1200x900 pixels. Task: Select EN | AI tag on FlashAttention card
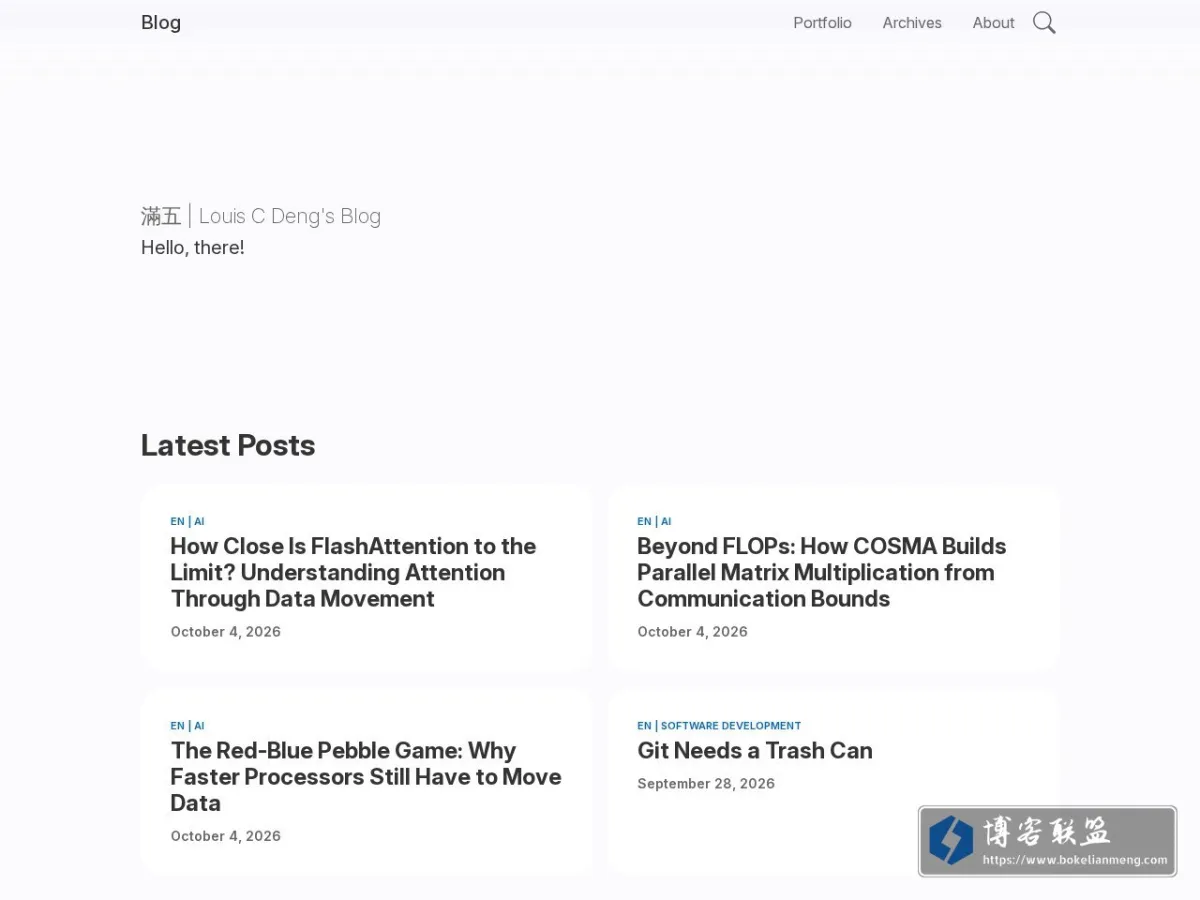click(x=187, y=521)
